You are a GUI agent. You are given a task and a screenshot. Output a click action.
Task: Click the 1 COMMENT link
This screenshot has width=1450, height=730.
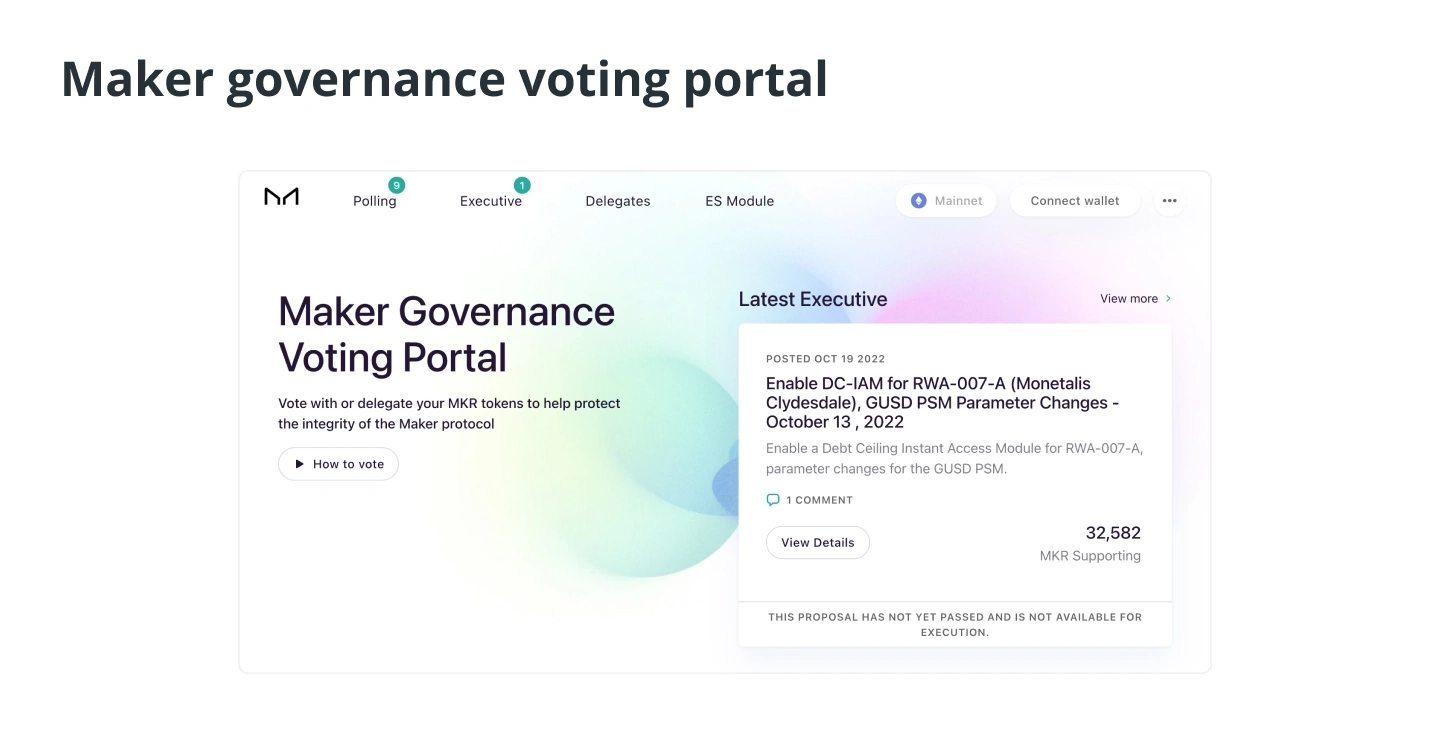click(x=819, y=500)
